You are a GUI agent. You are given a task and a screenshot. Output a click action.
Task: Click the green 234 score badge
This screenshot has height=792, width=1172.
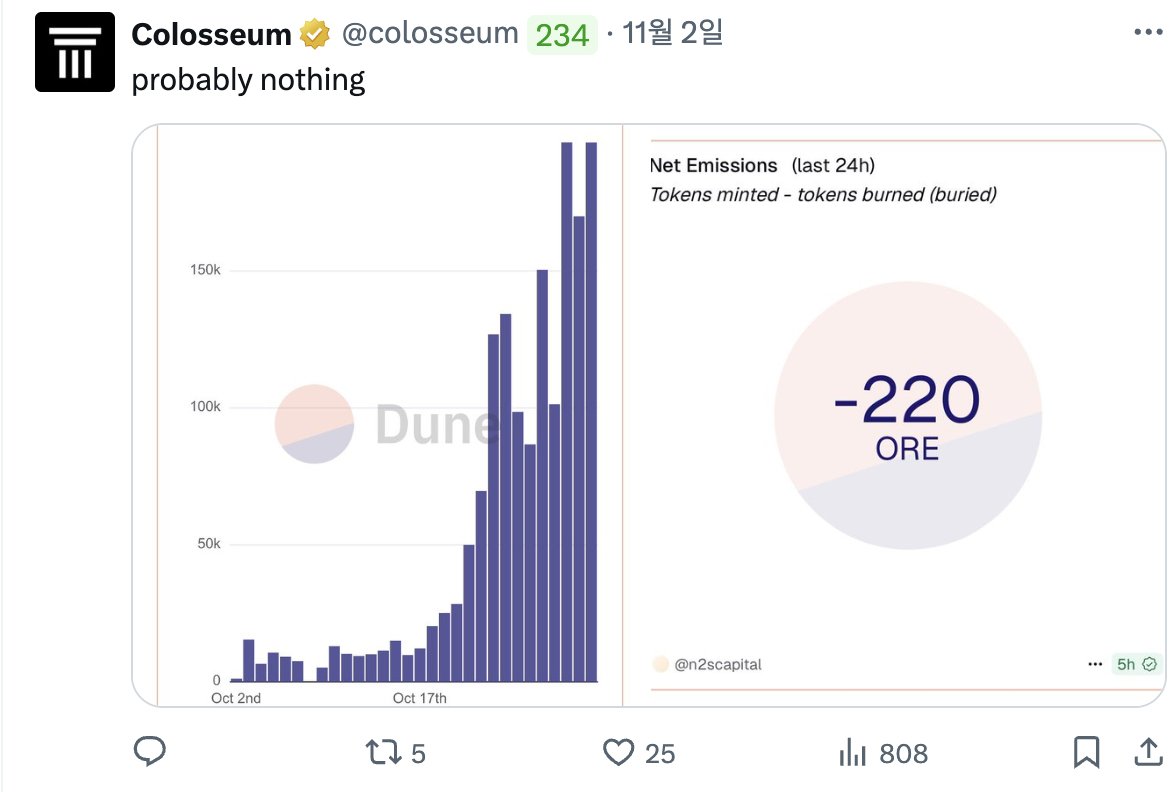click(562, 34)
